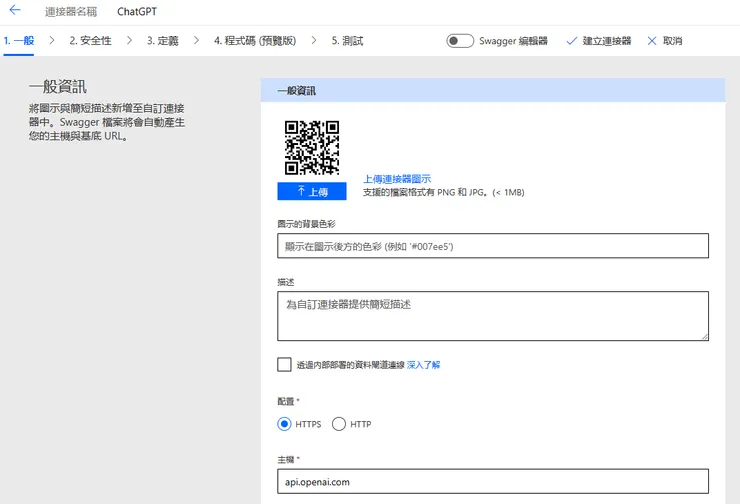Open the 深入了解 link
The width and height of the screenshot is (740, 504).
[x=423, y=365]
